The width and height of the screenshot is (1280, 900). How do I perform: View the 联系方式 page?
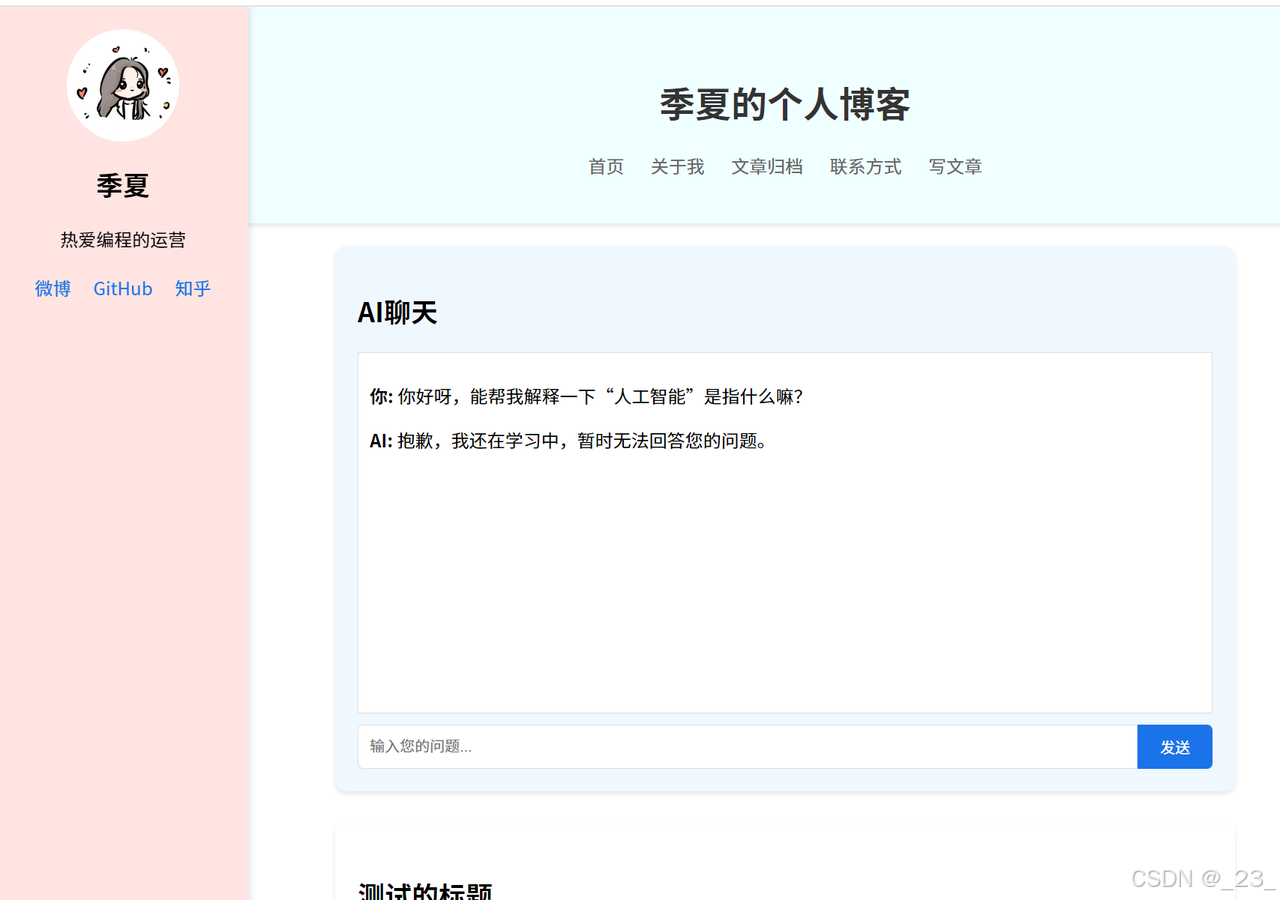(865, 166)
